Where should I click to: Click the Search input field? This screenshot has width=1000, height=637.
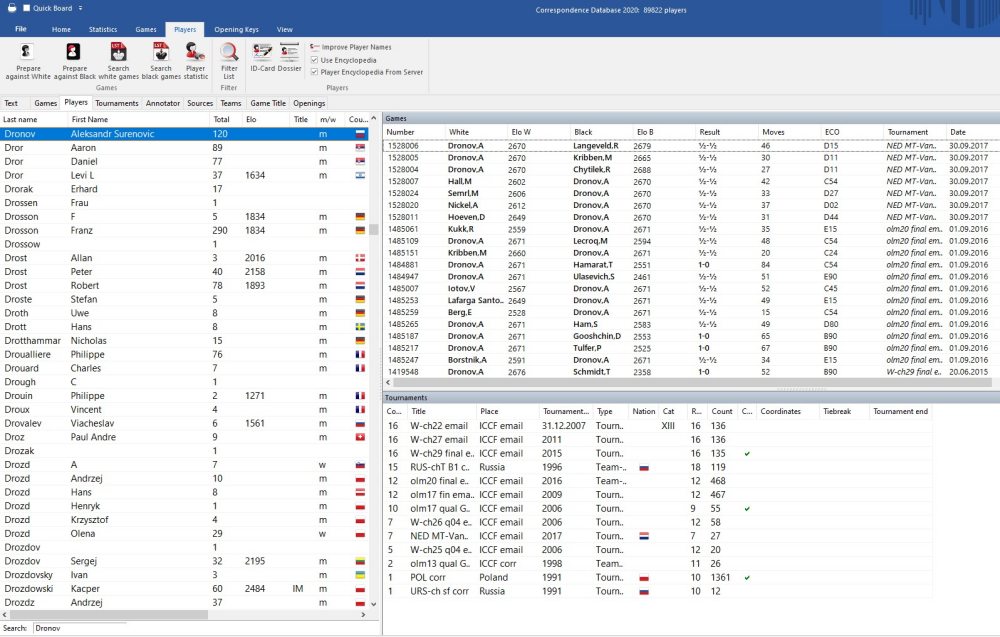tap(80, 628)
